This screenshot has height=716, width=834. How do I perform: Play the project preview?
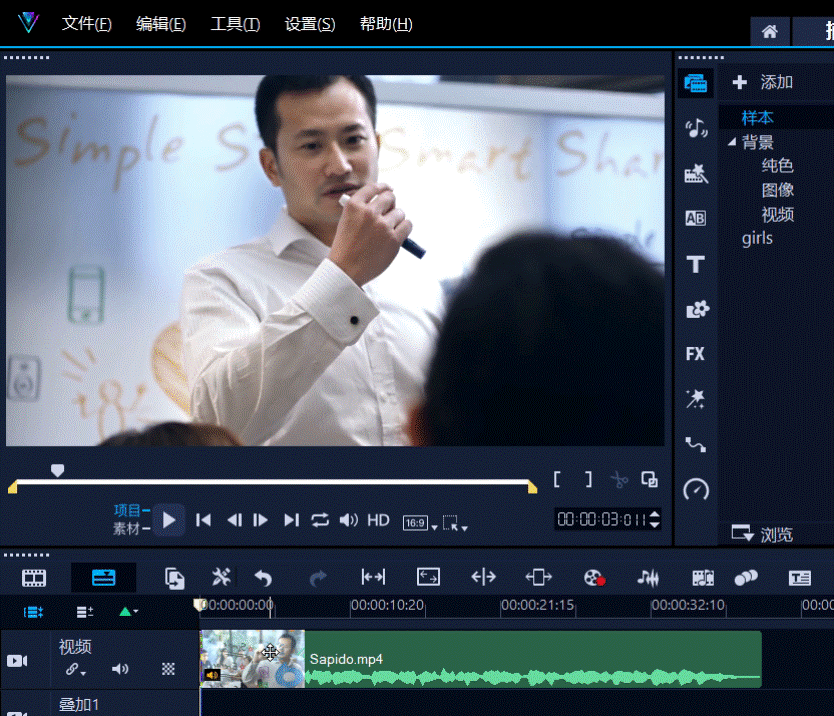point(169,520)
